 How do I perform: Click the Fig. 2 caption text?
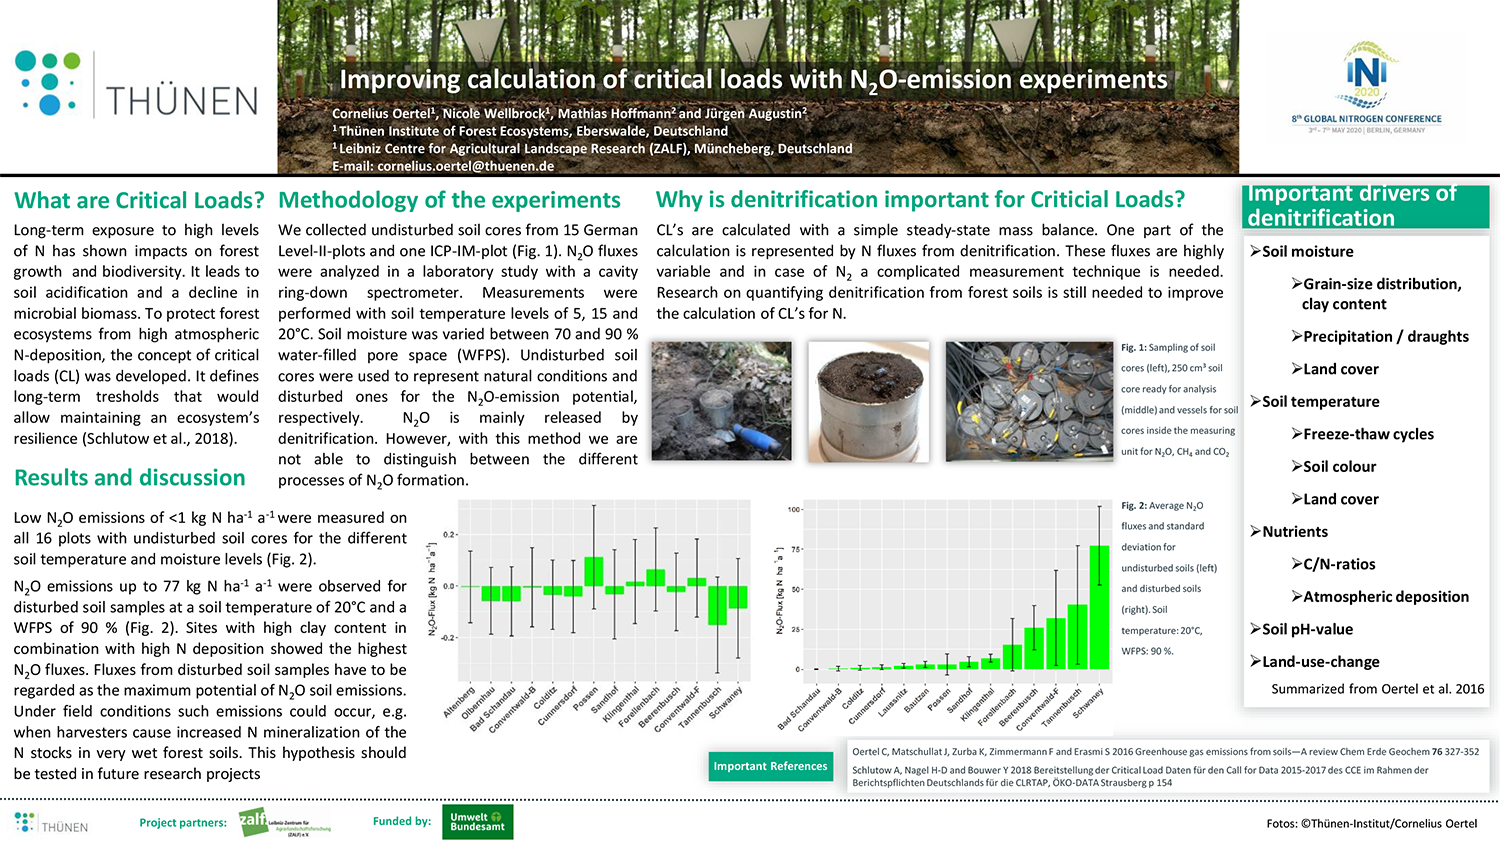pos(1169,578)
